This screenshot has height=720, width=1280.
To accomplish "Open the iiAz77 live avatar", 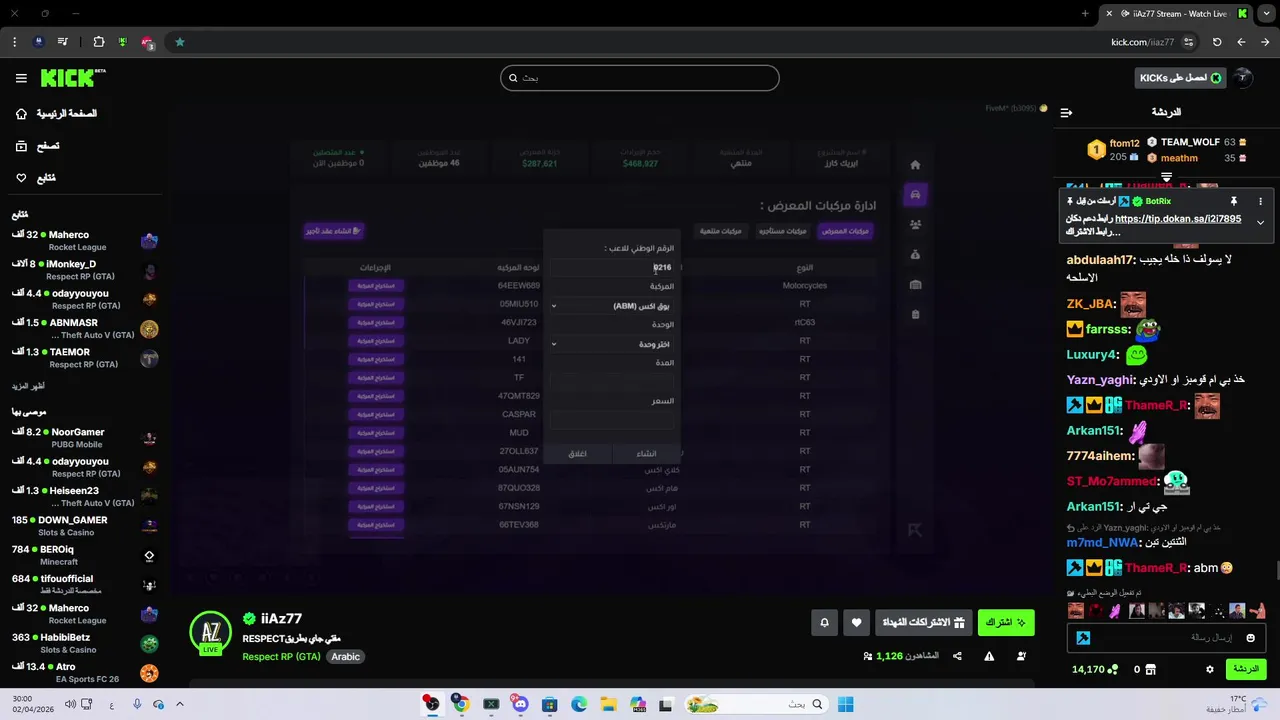I will [x=210, y=633].
